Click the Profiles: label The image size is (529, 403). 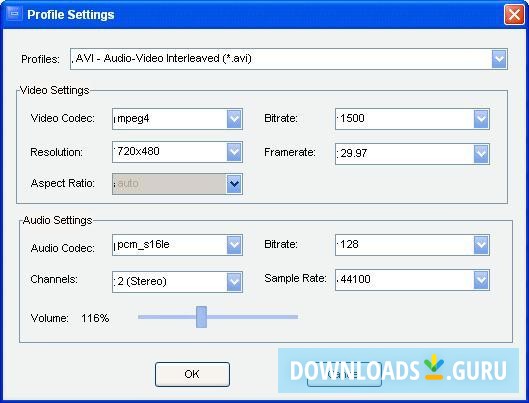[x=40, y=59]
